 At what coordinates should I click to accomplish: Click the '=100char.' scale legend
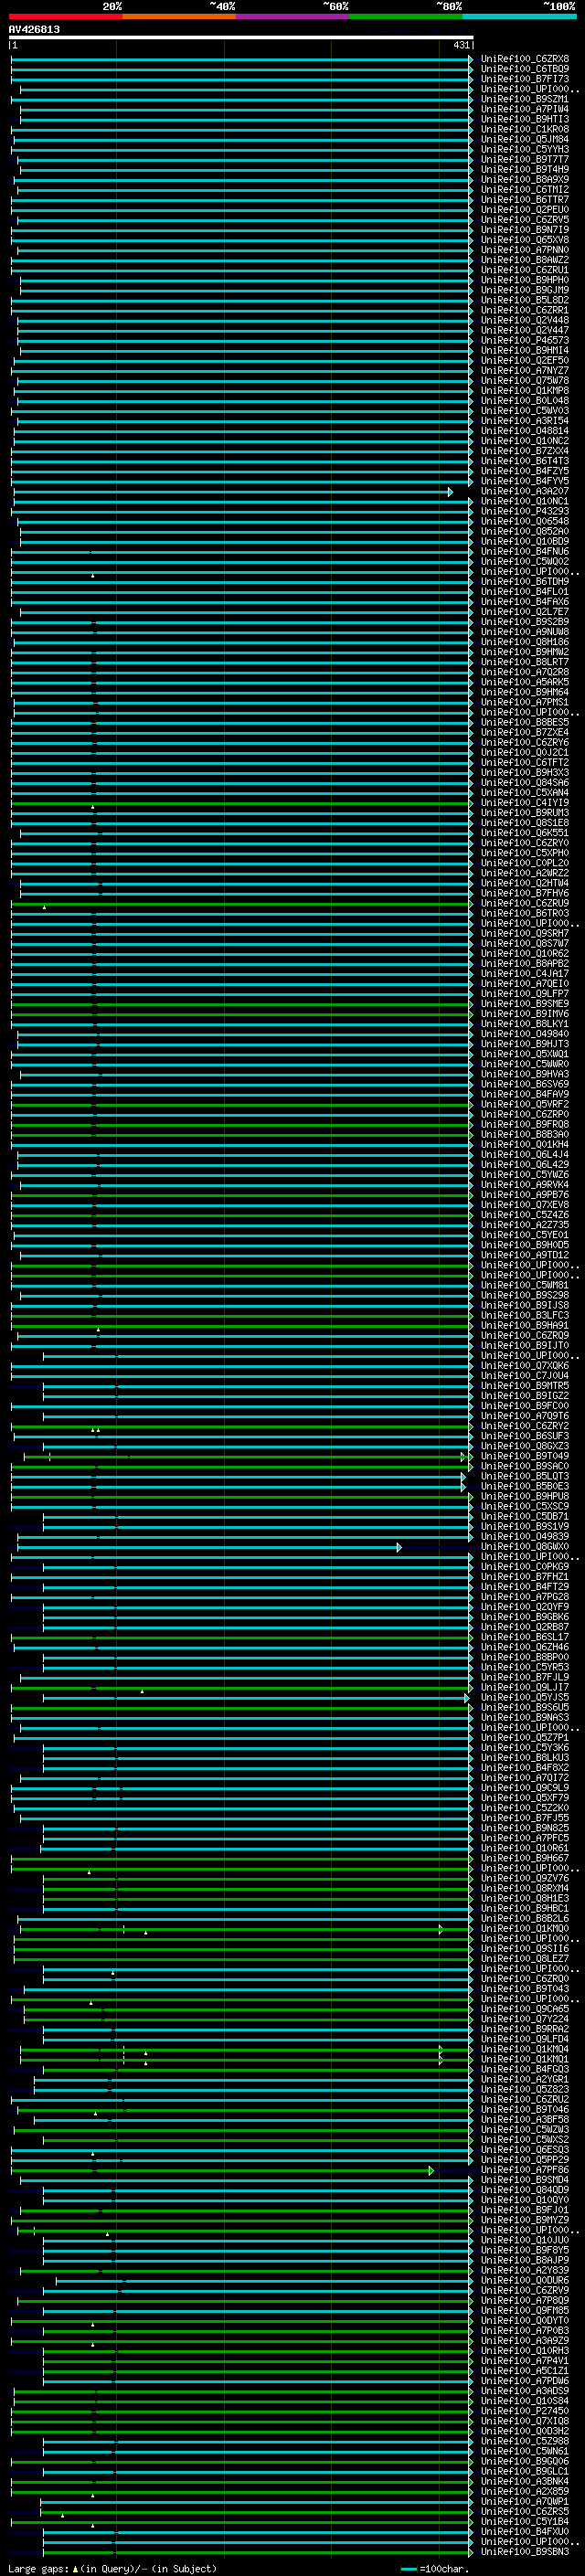click(x=434, y=2568)
